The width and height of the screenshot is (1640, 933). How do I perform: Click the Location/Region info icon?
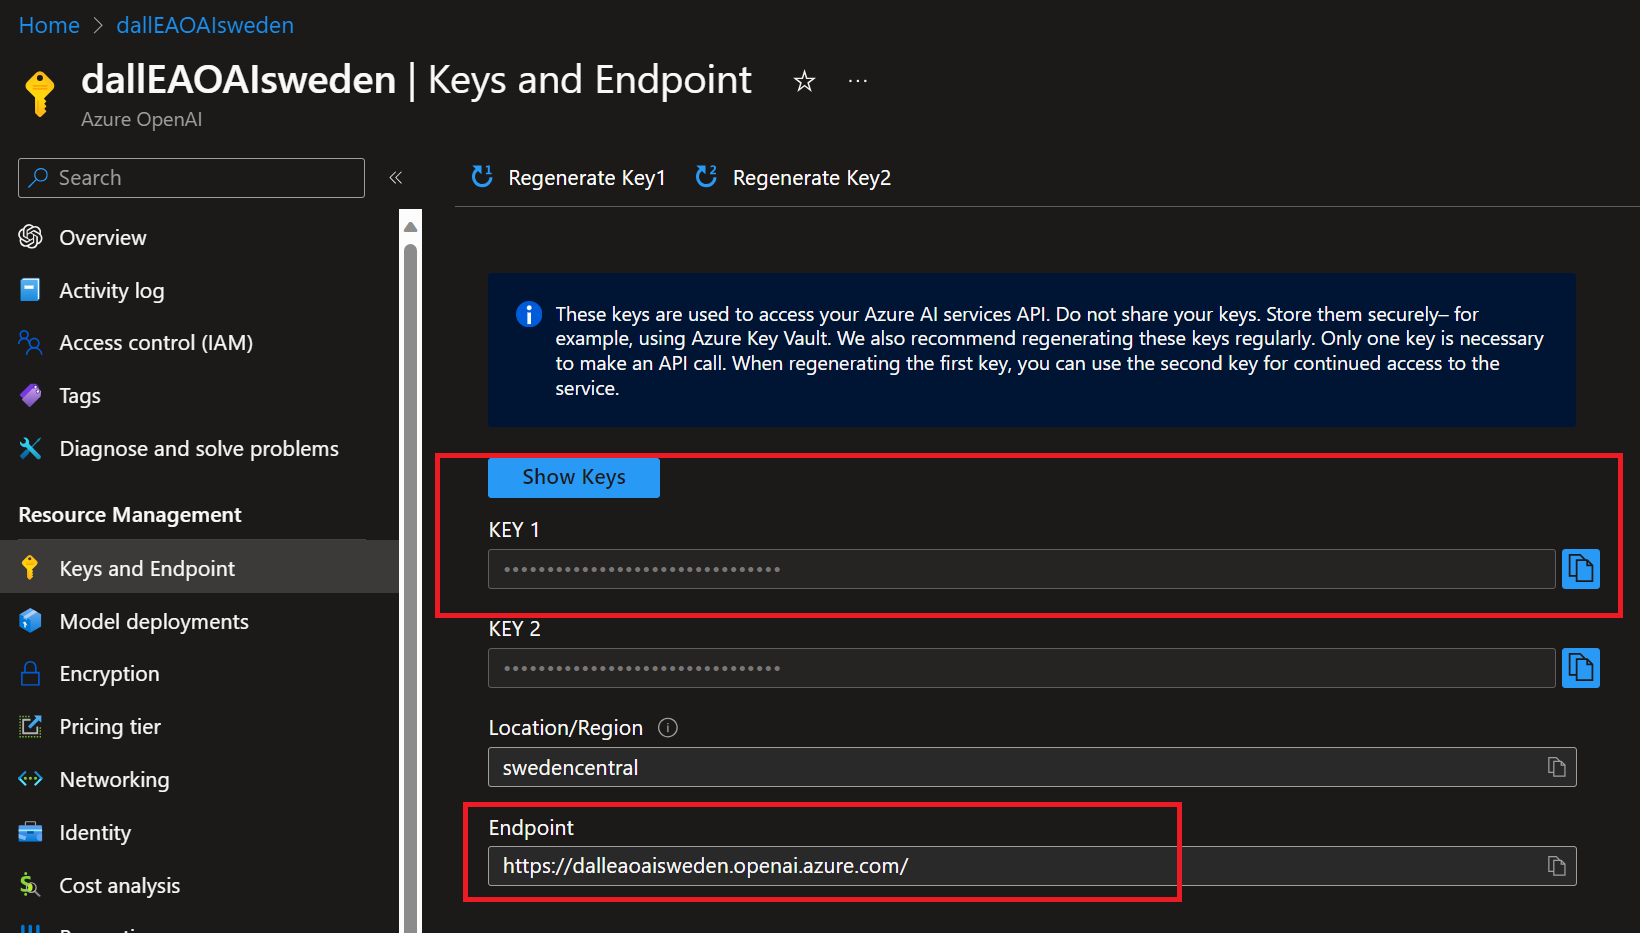(x=668, y=728)
